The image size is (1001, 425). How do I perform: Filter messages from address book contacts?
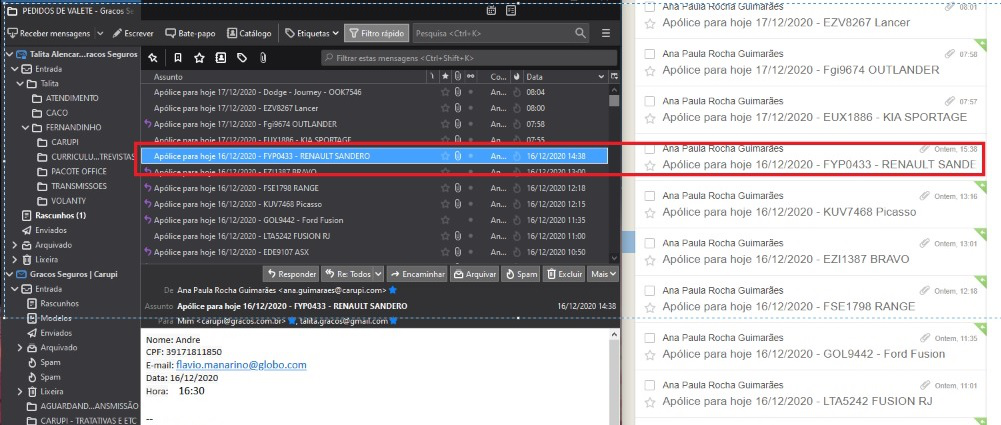(x=220, y=57)
